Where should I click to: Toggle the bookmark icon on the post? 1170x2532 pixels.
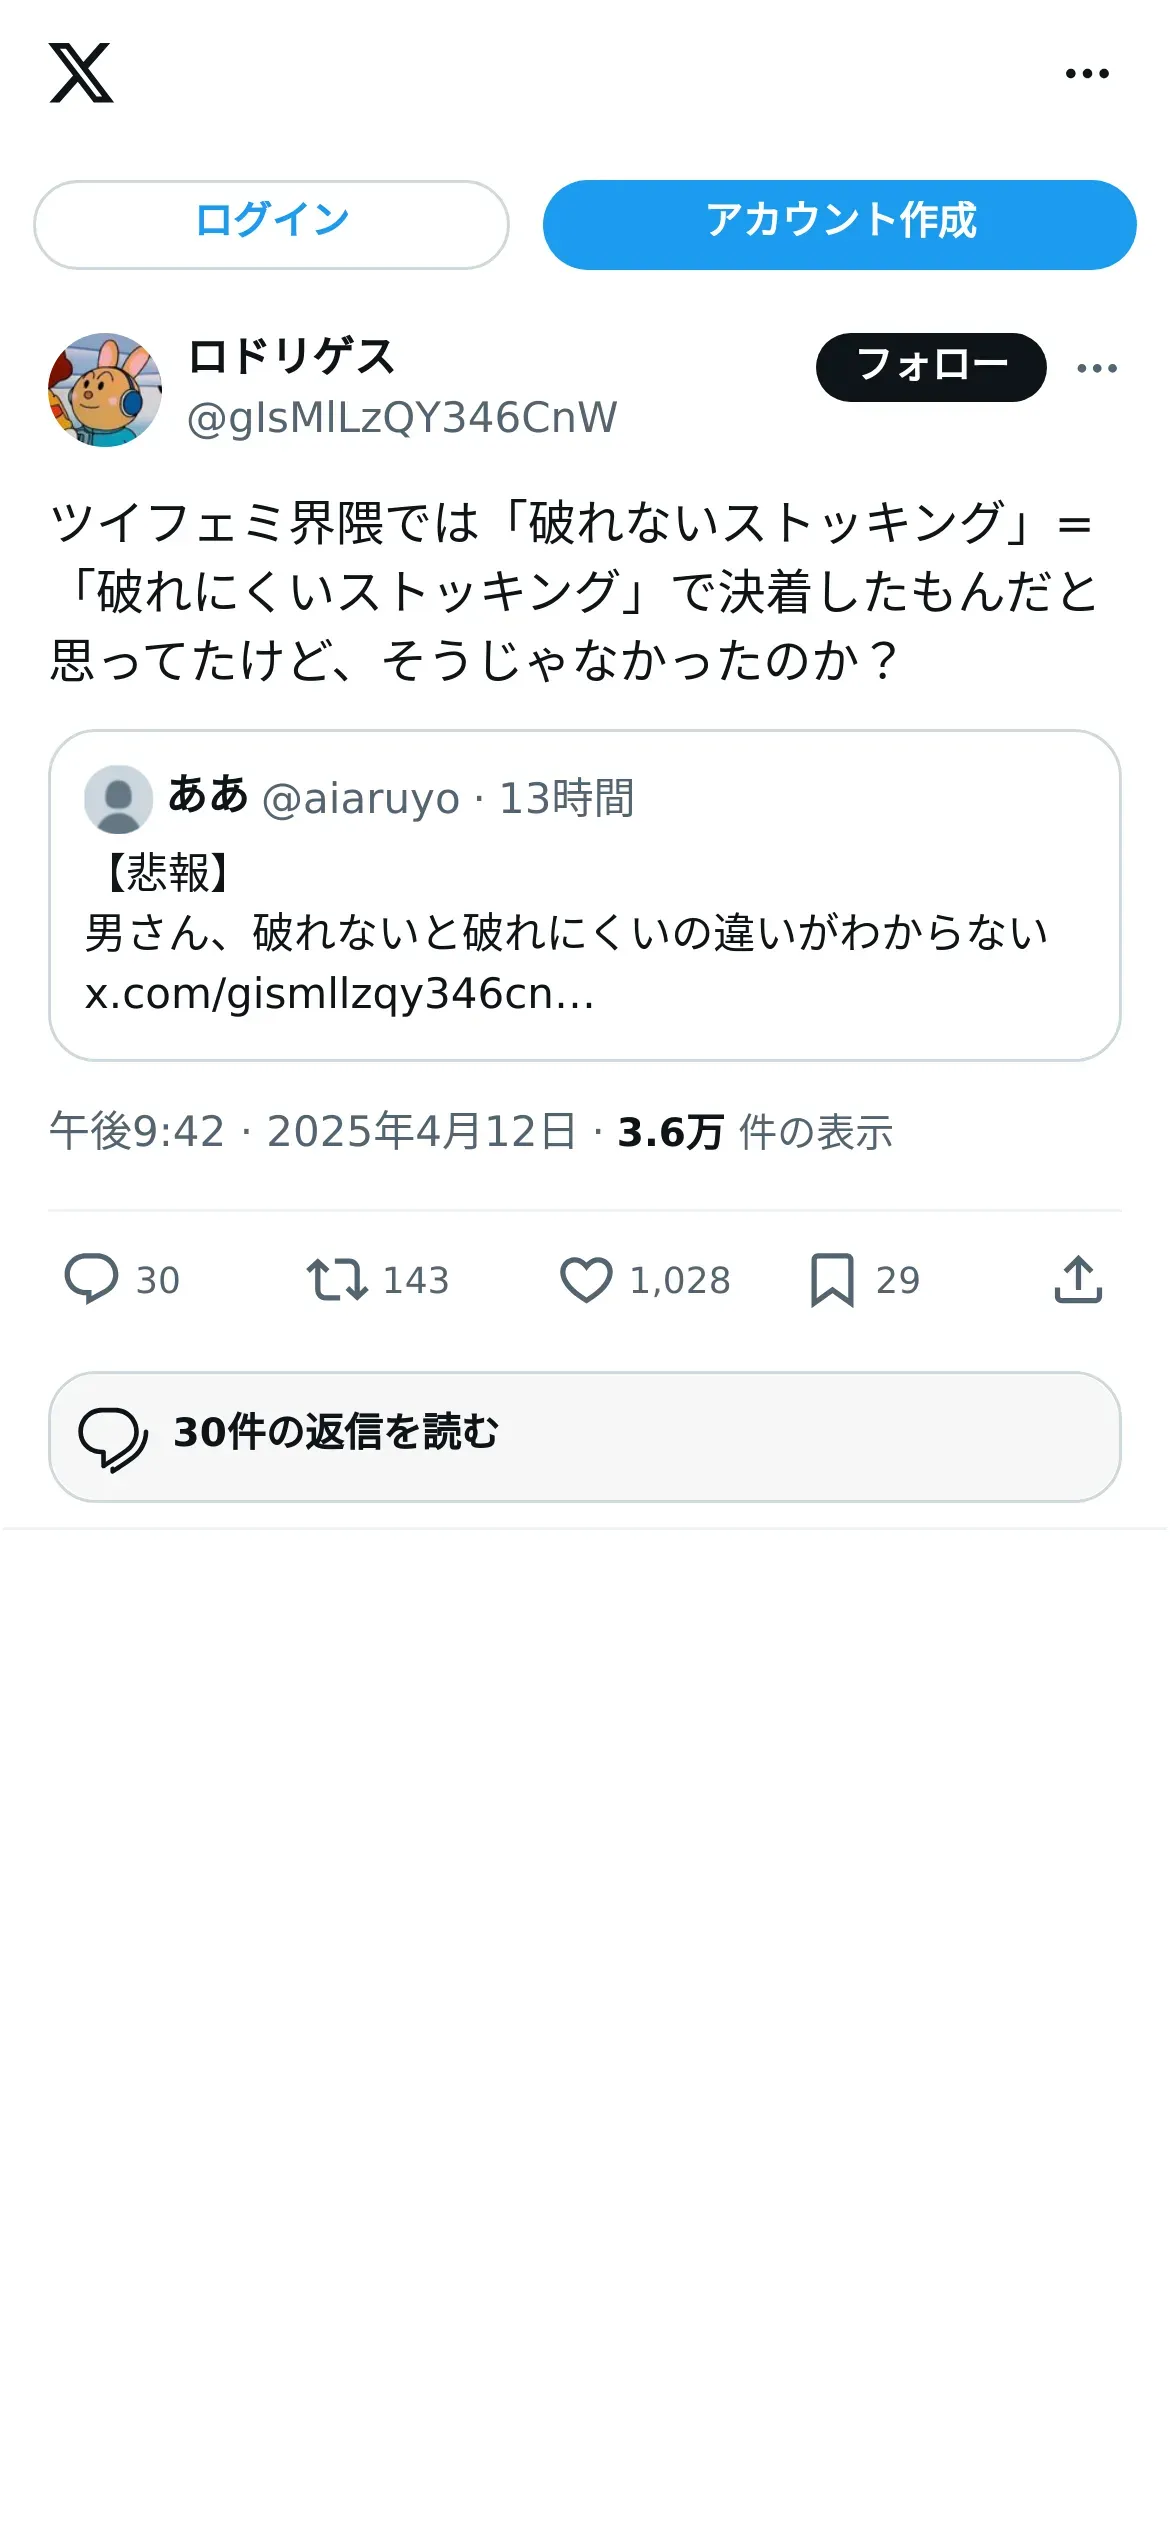tap(832, 1279)
